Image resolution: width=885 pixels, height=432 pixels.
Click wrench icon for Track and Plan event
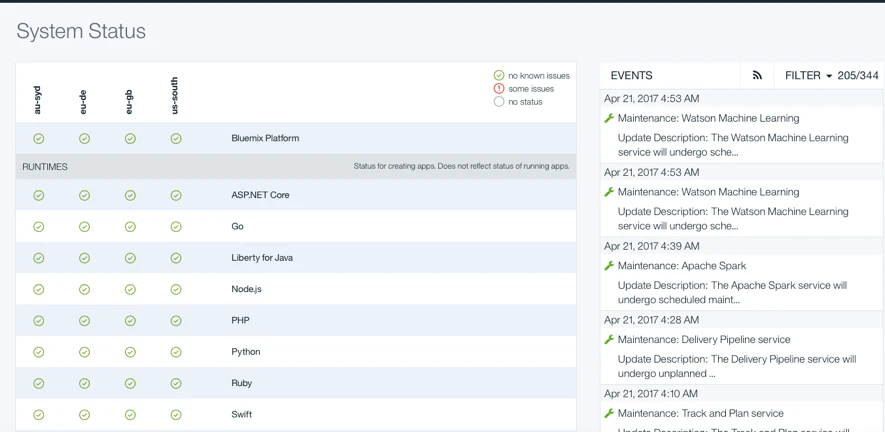click(609, 413)
